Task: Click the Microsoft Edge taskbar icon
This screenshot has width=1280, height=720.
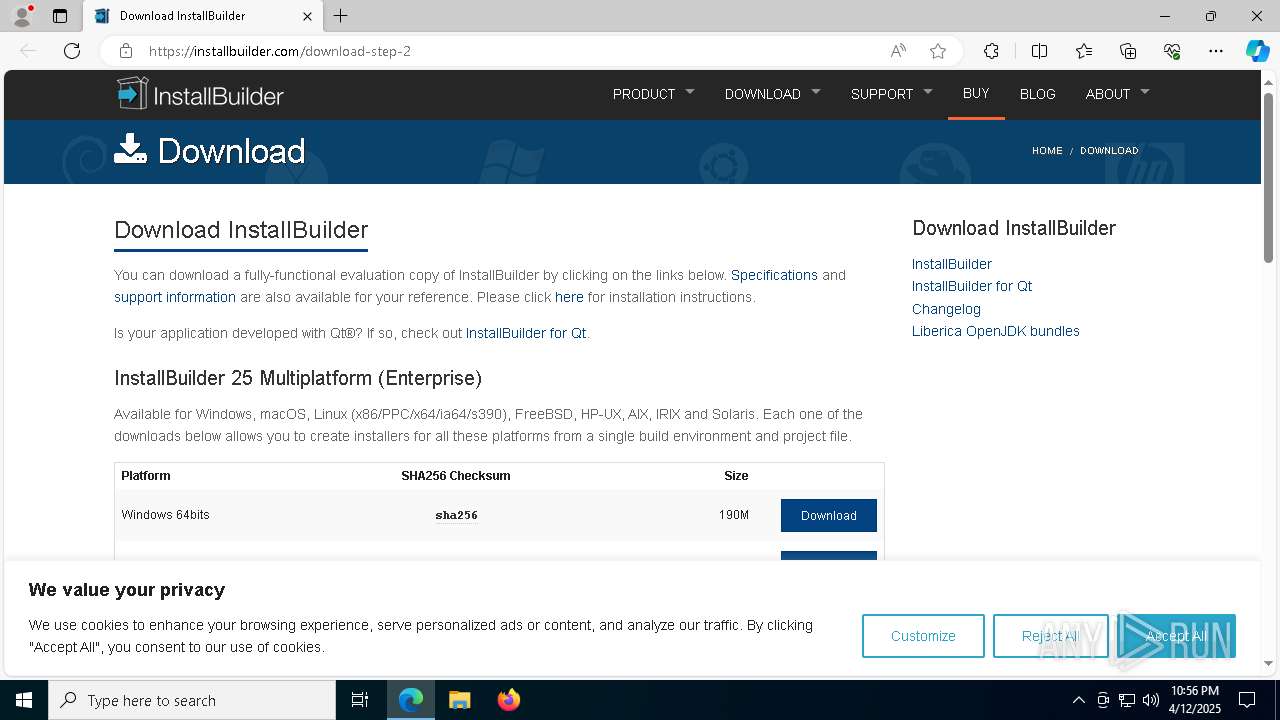Action: pyautogui.click(x=411, y=700)
